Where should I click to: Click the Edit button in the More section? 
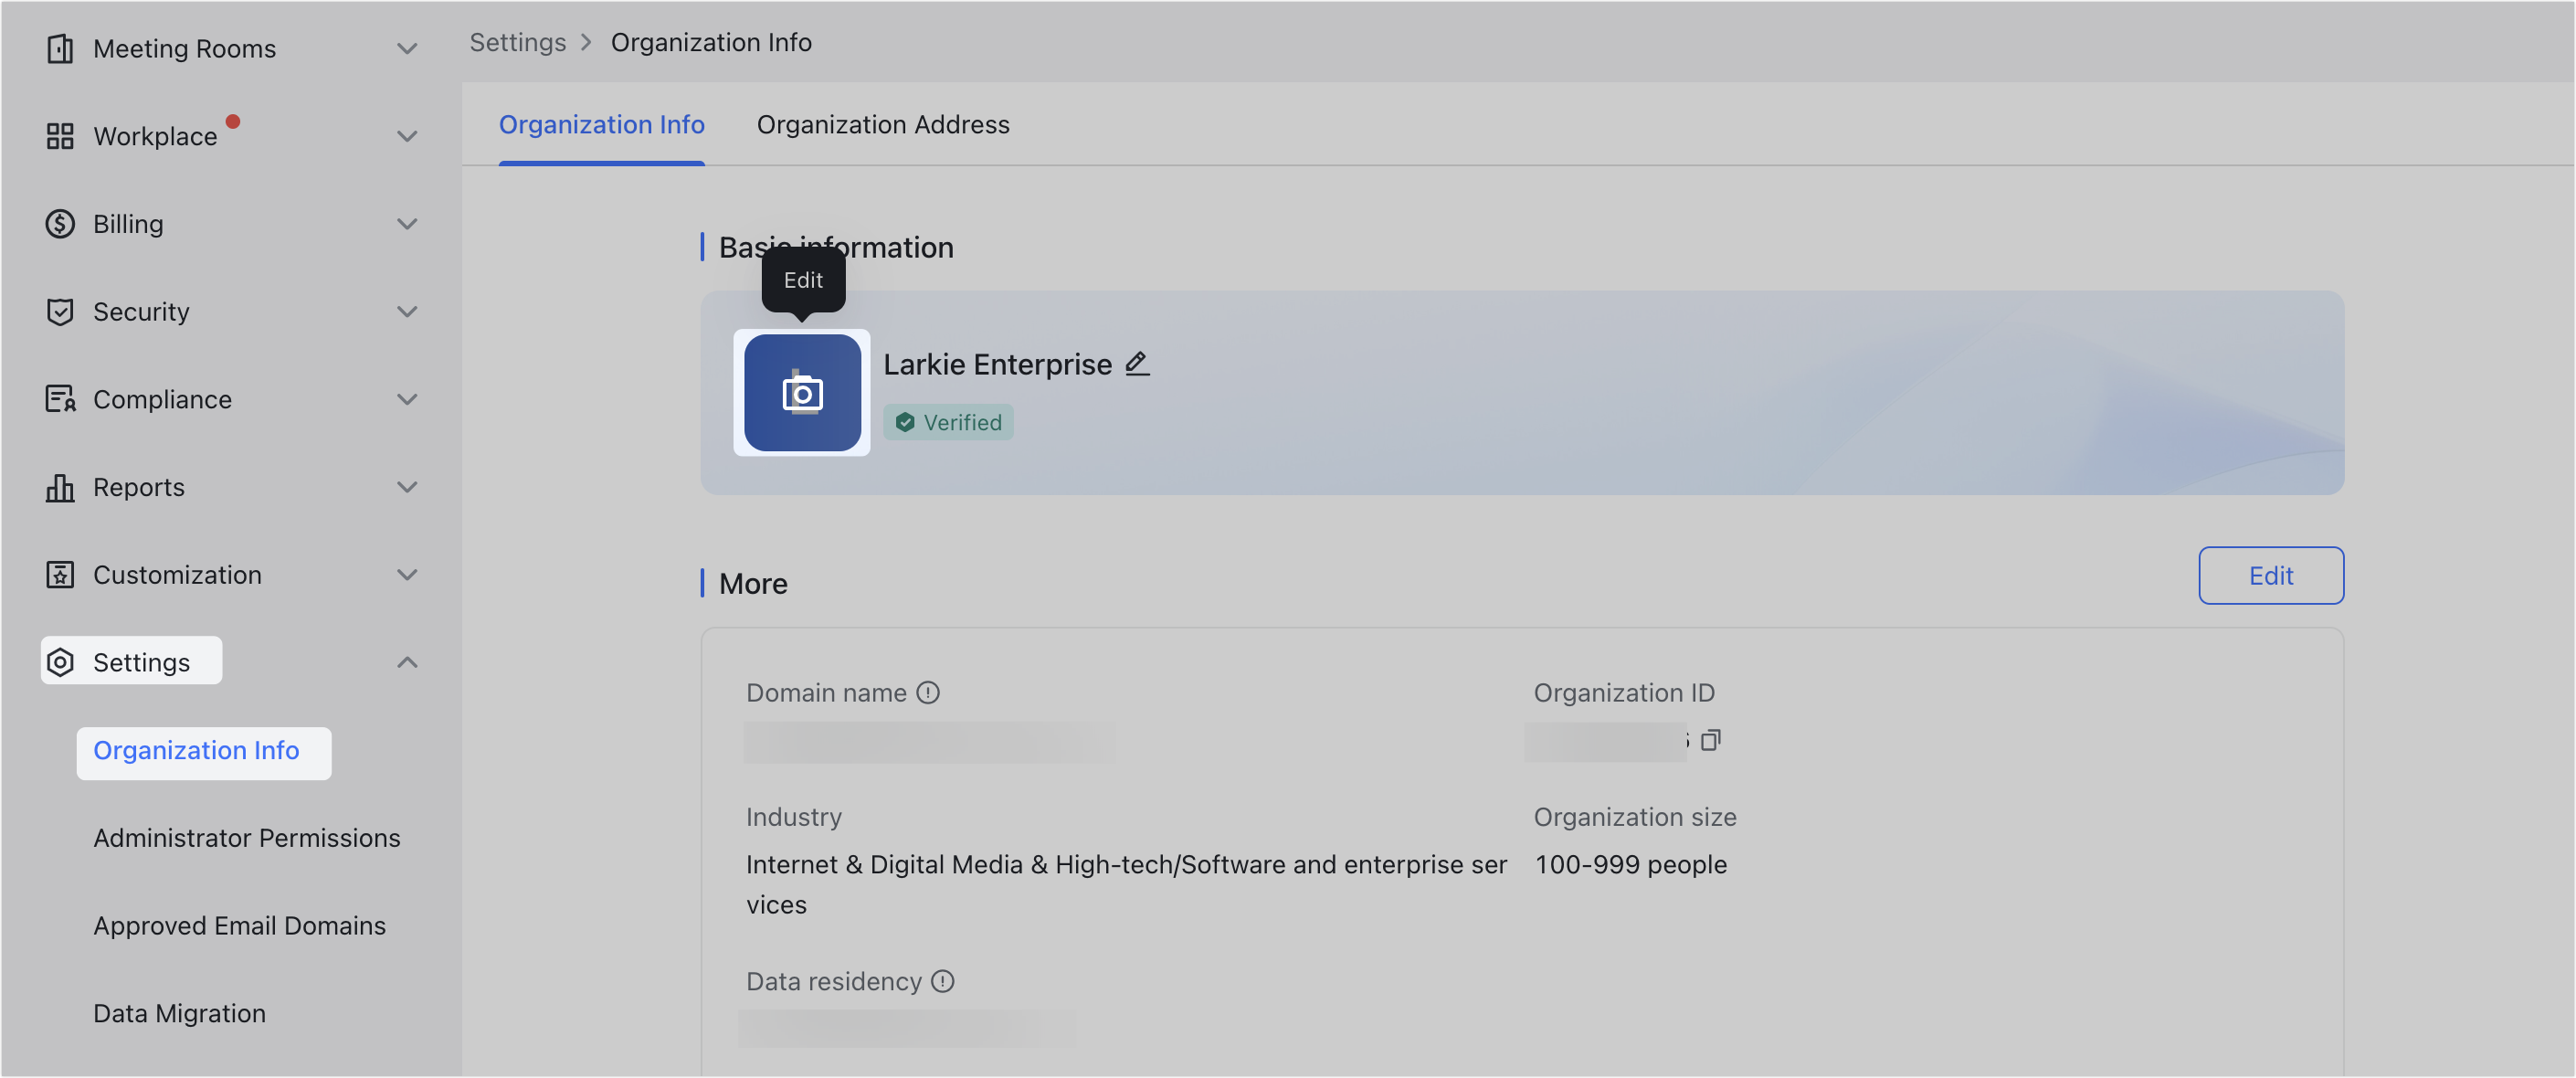pyautogui.click(x=2270, y=575)
